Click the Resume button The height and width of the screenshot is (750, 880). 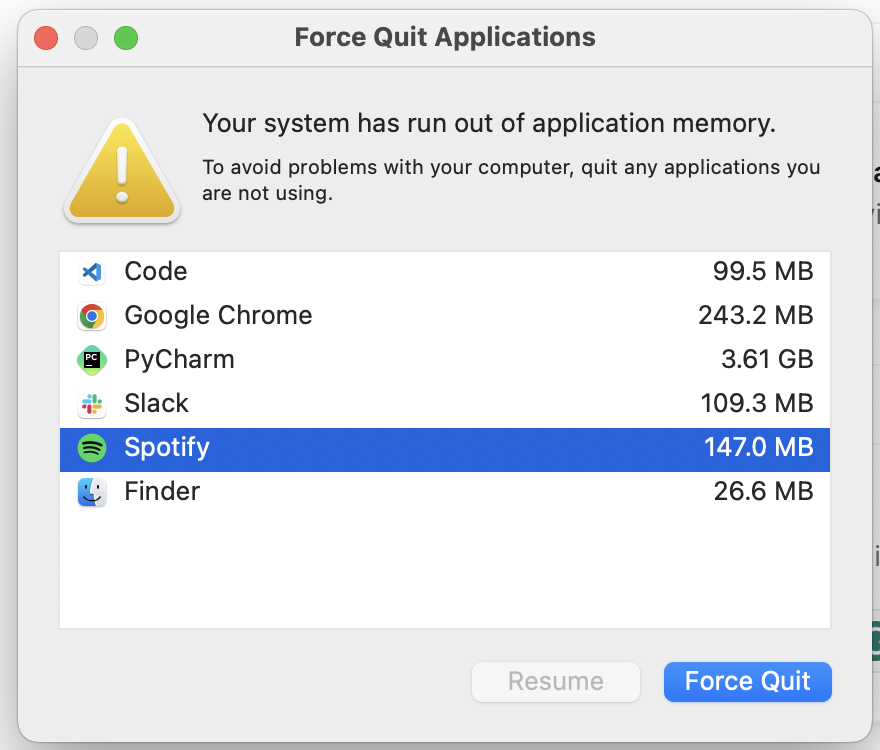point(556,682)
